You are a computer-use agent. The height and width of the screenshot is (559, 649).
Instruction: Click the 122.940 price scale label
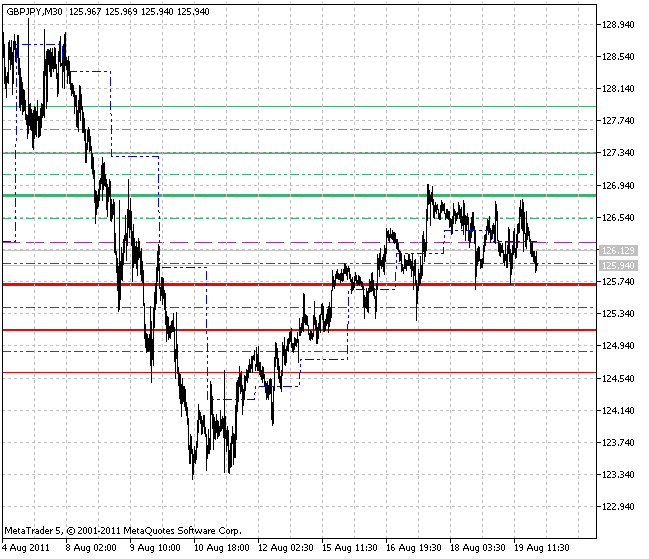click(x=618, y=506)
